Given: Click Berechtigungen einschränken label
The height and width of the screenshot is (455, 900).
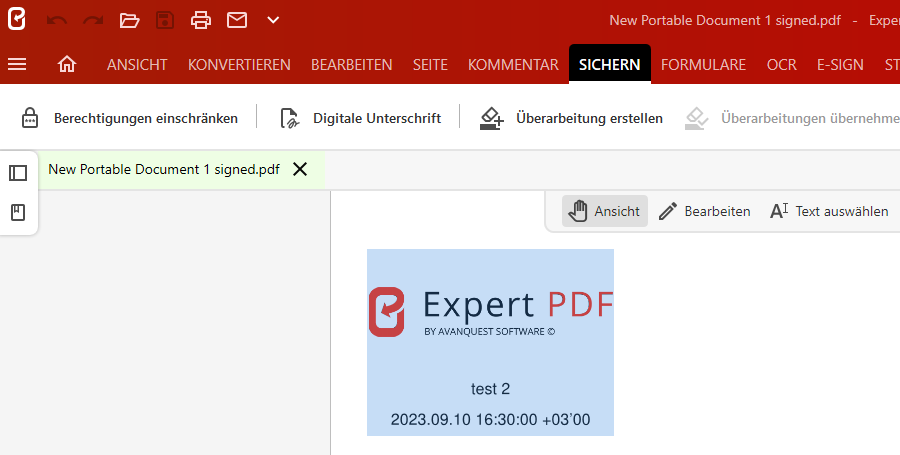Looking at the screenshot, I should pos(146,118).
